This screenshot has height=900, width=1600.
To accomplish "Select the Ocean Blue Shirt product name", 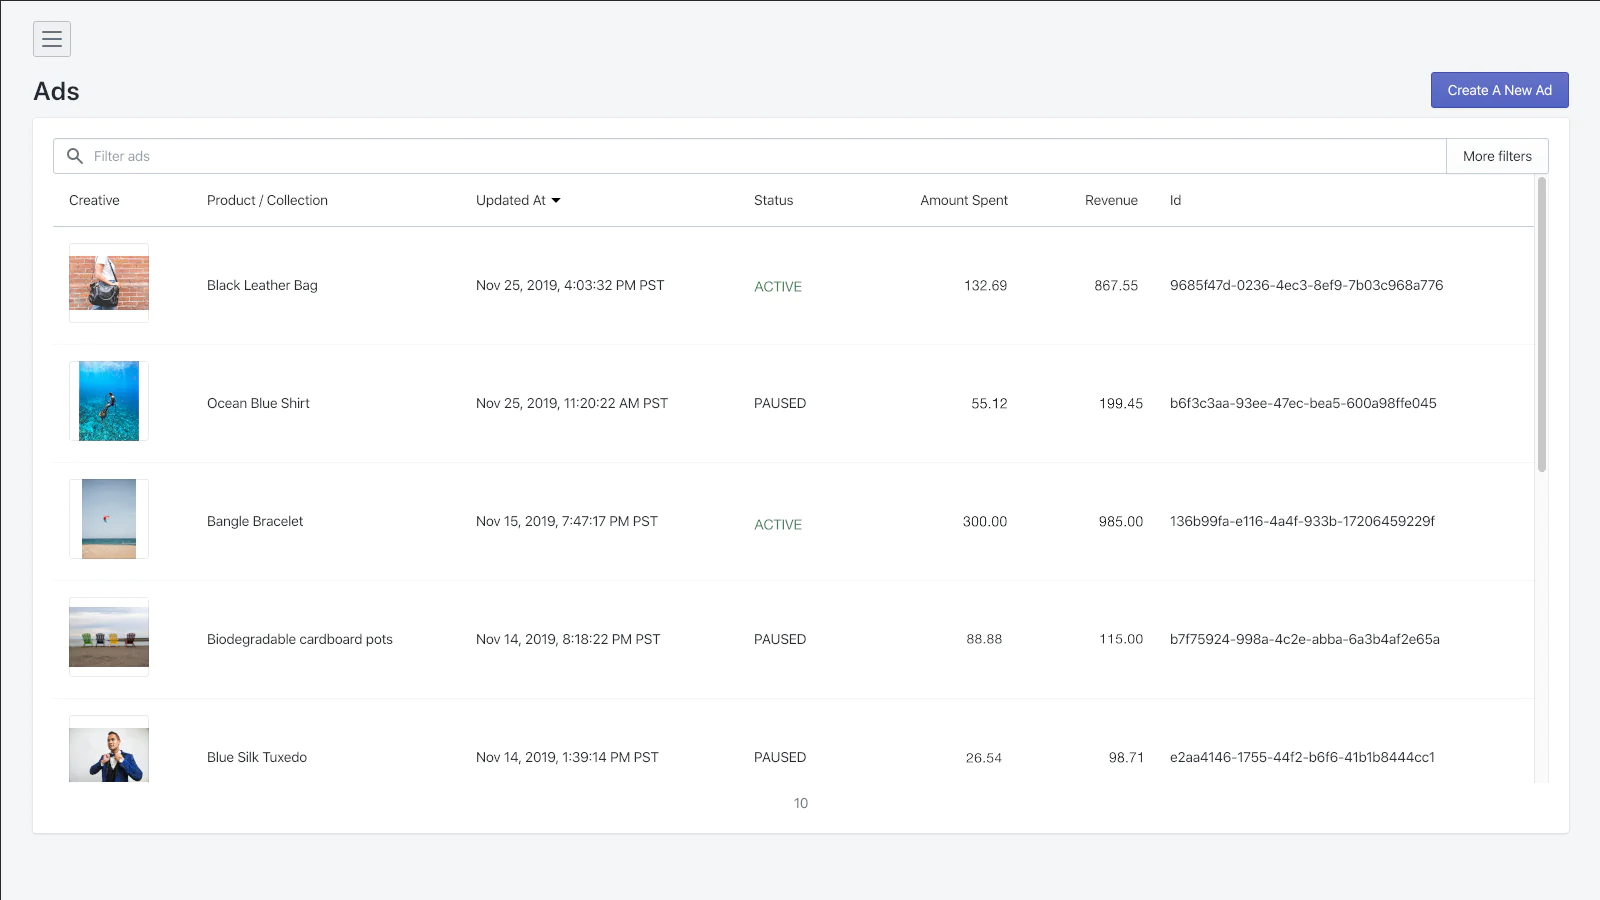I will pos(258,403).
